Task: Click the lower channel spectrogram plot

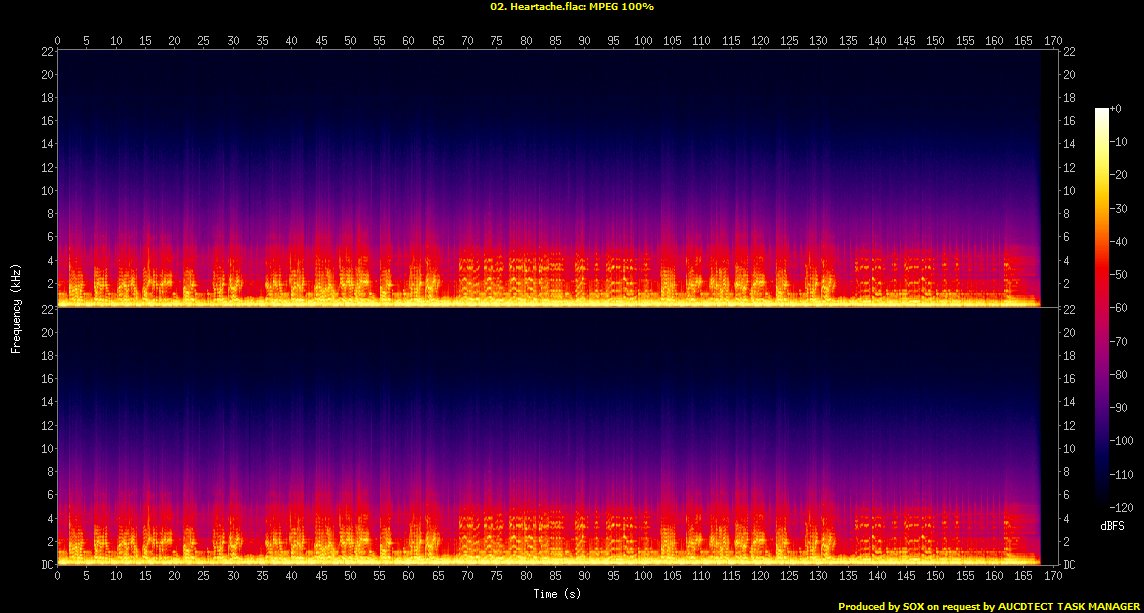Action: 549,436
